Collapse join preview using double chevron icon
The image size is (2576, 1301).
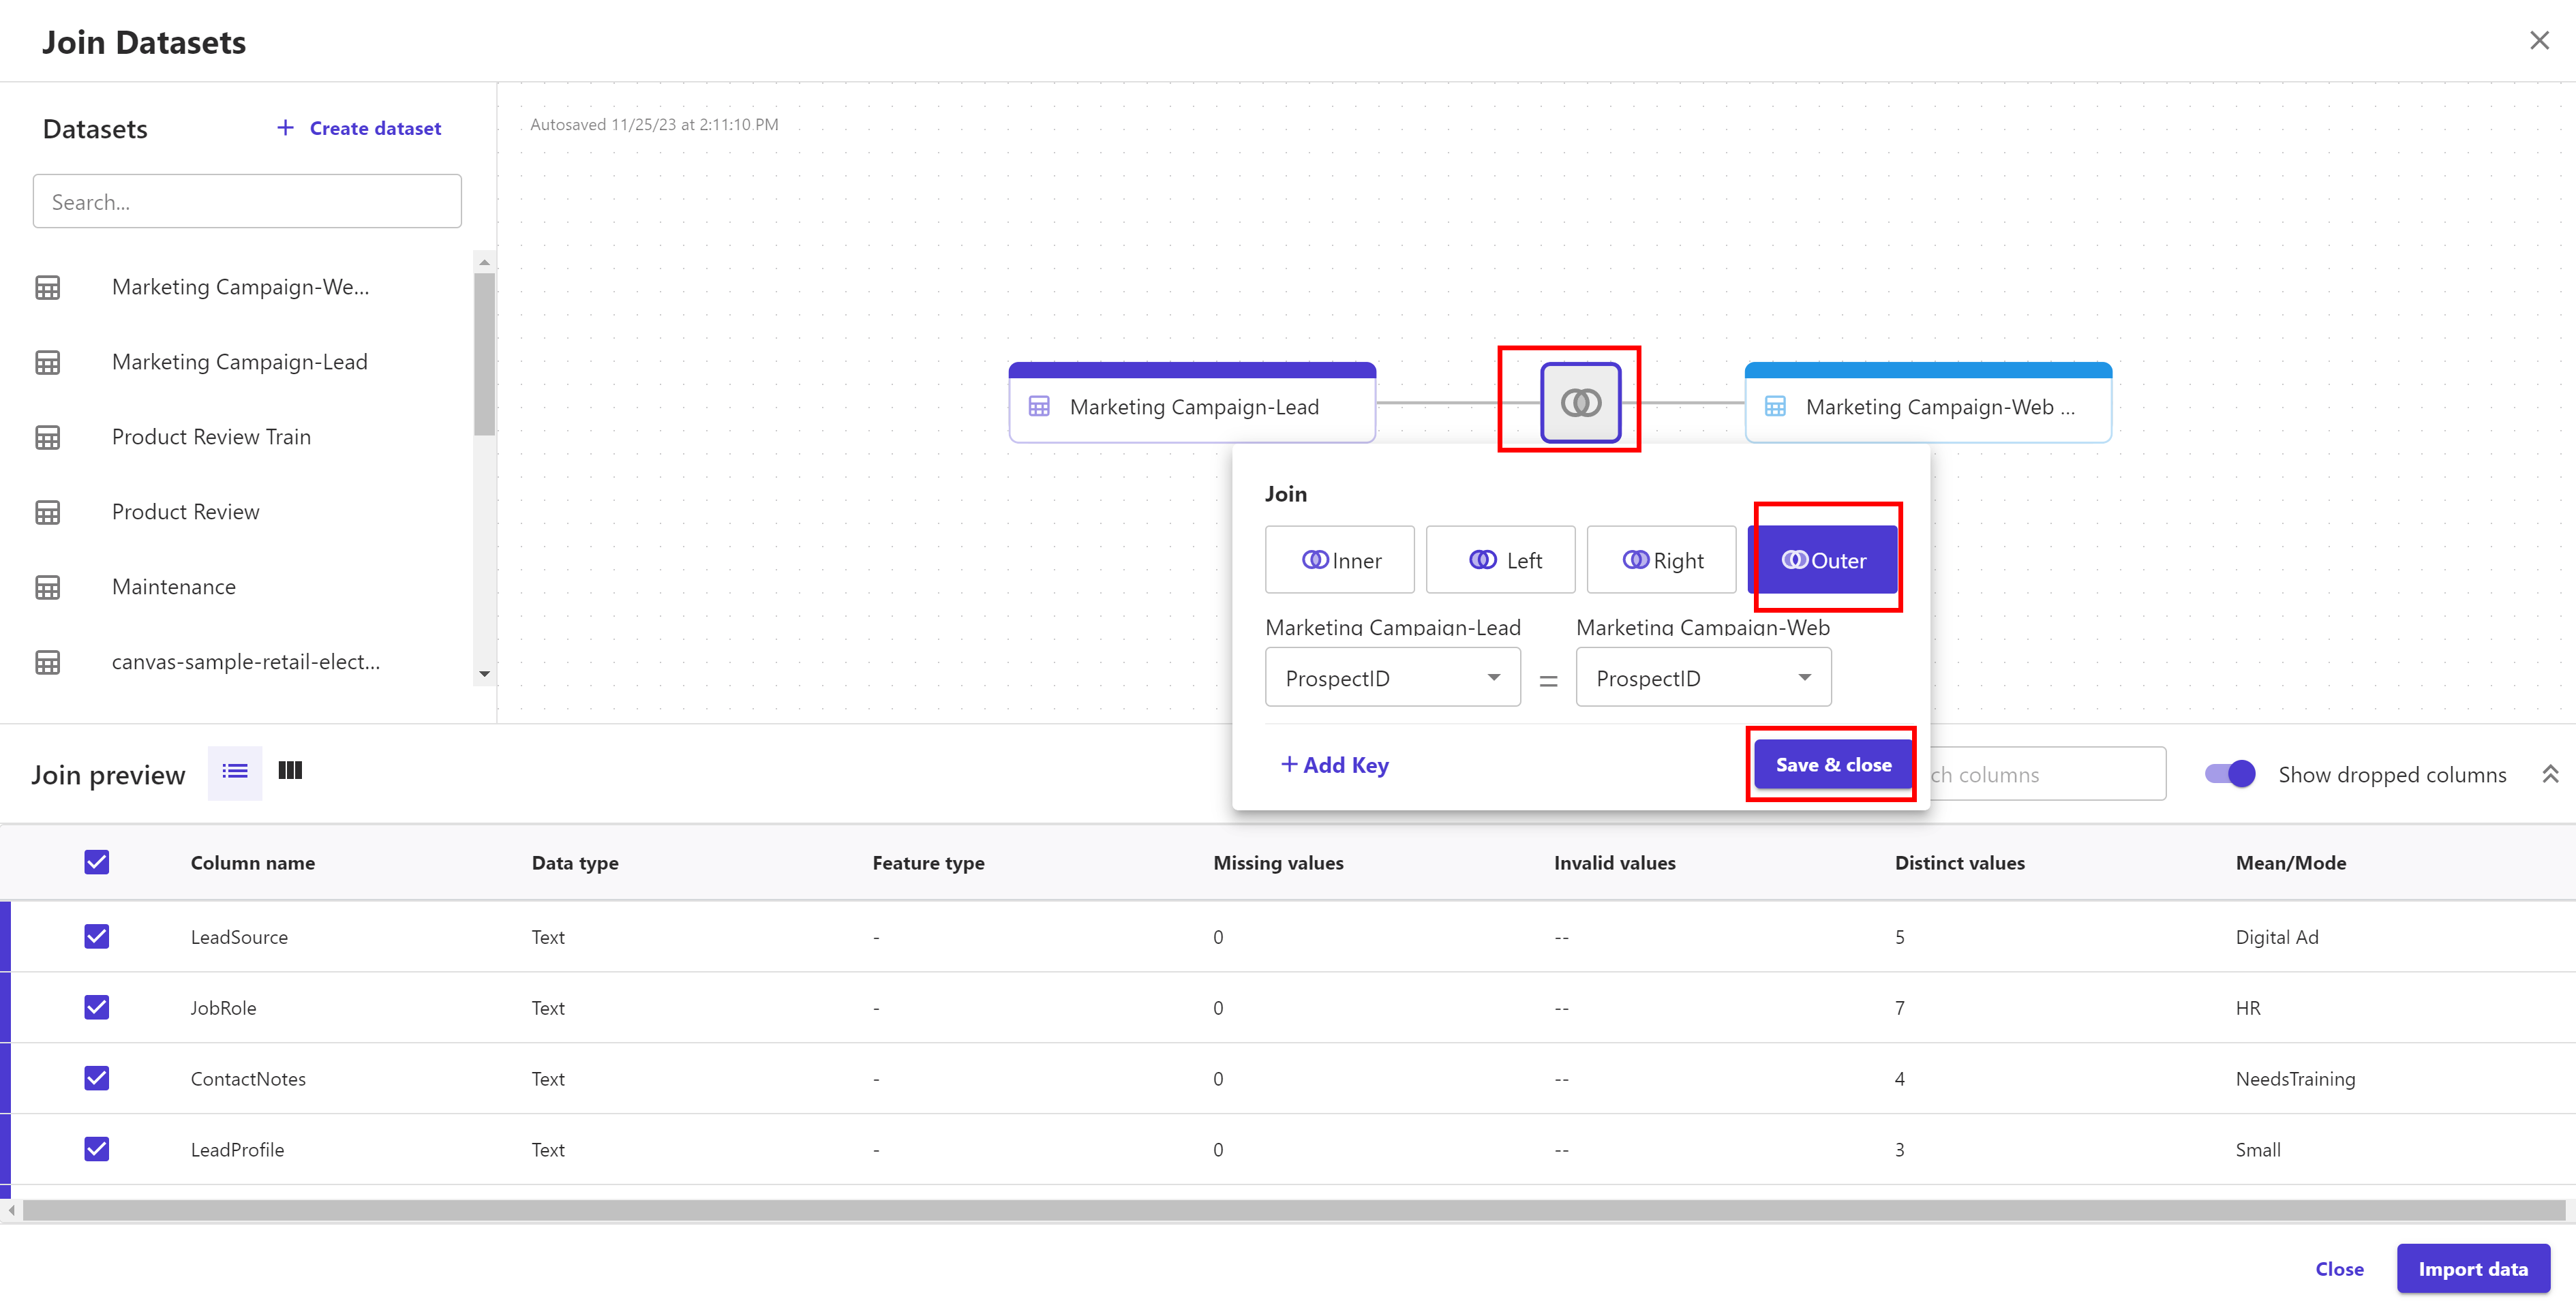tap(2550, 774)
